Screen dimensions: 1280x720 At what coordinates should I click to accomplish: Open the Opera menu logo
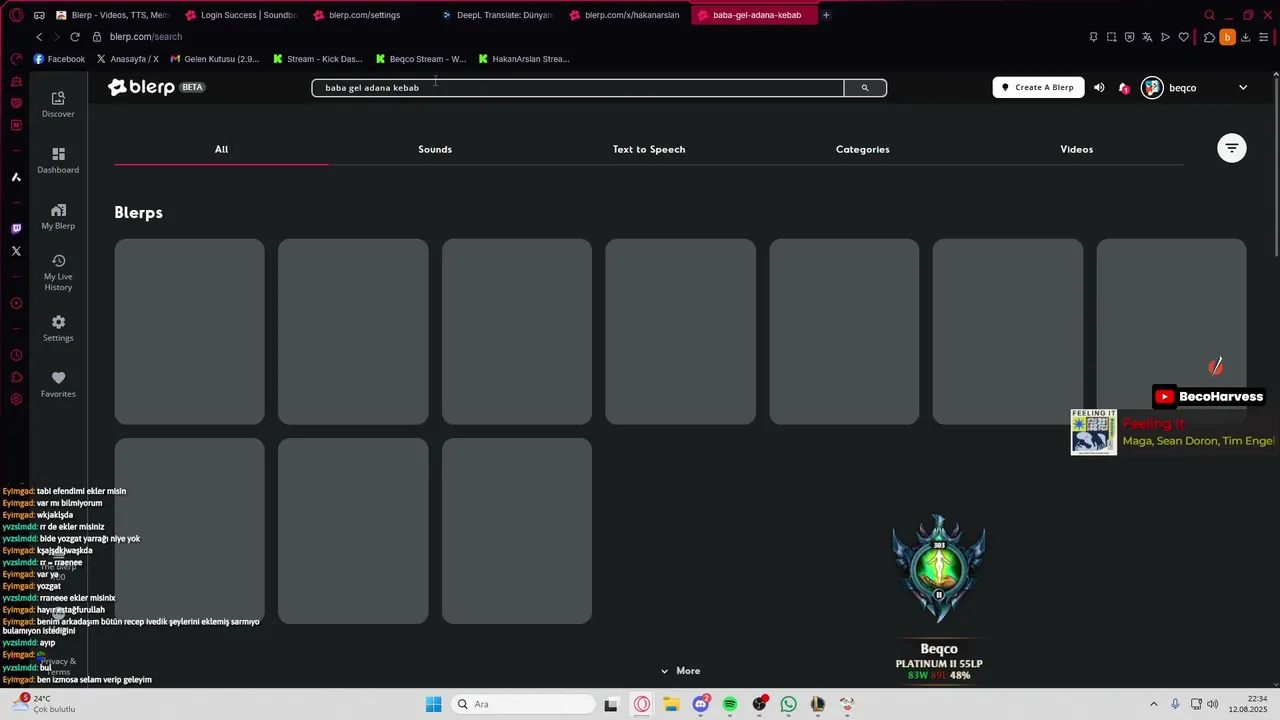click(16, 15)
